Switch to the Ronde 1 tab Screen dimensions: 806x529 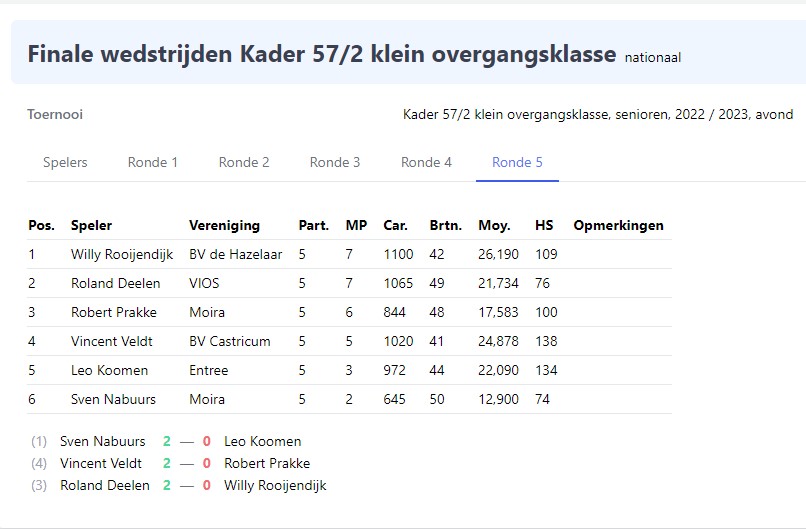[153, 162]
